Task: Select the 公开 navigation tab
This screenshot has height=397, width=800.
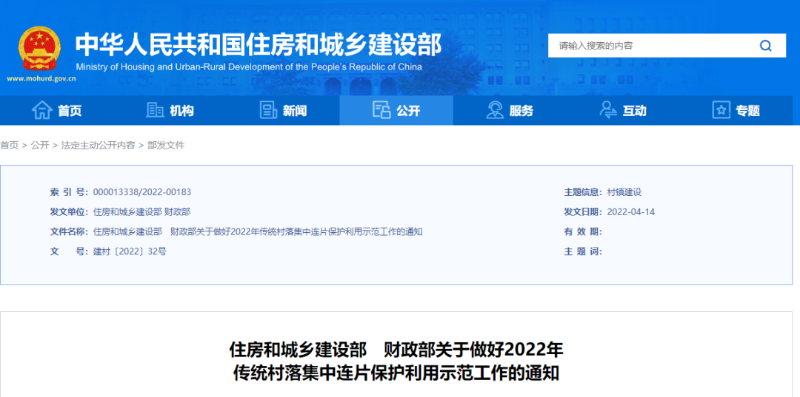Action: [x=396, y=110]
